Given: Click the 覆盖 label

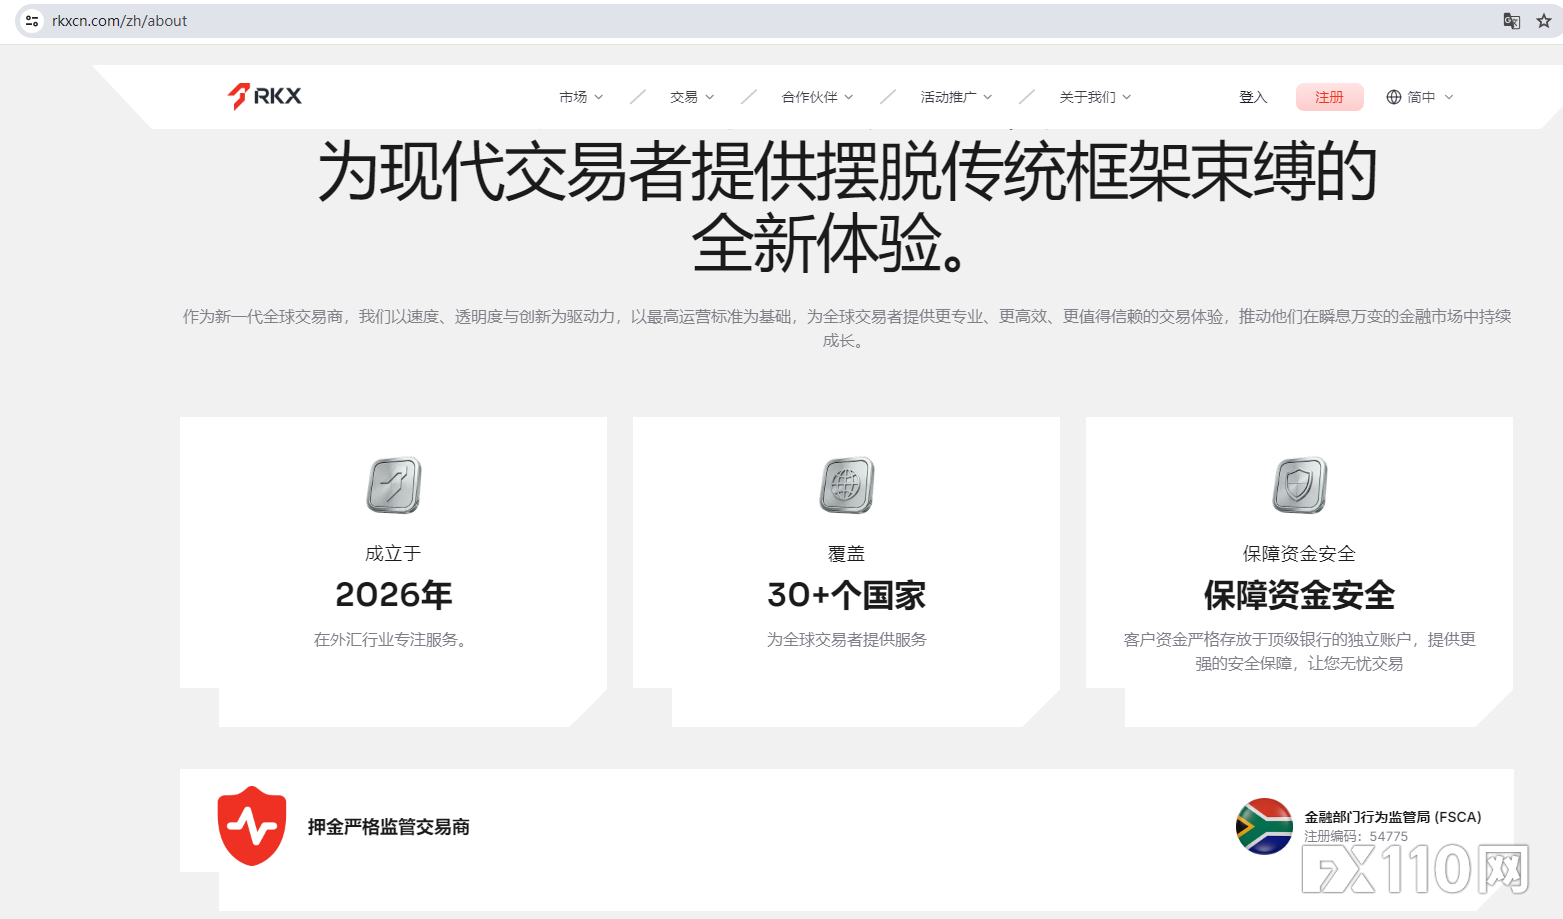Looking at the screenshot, I should tap(847, 553).
